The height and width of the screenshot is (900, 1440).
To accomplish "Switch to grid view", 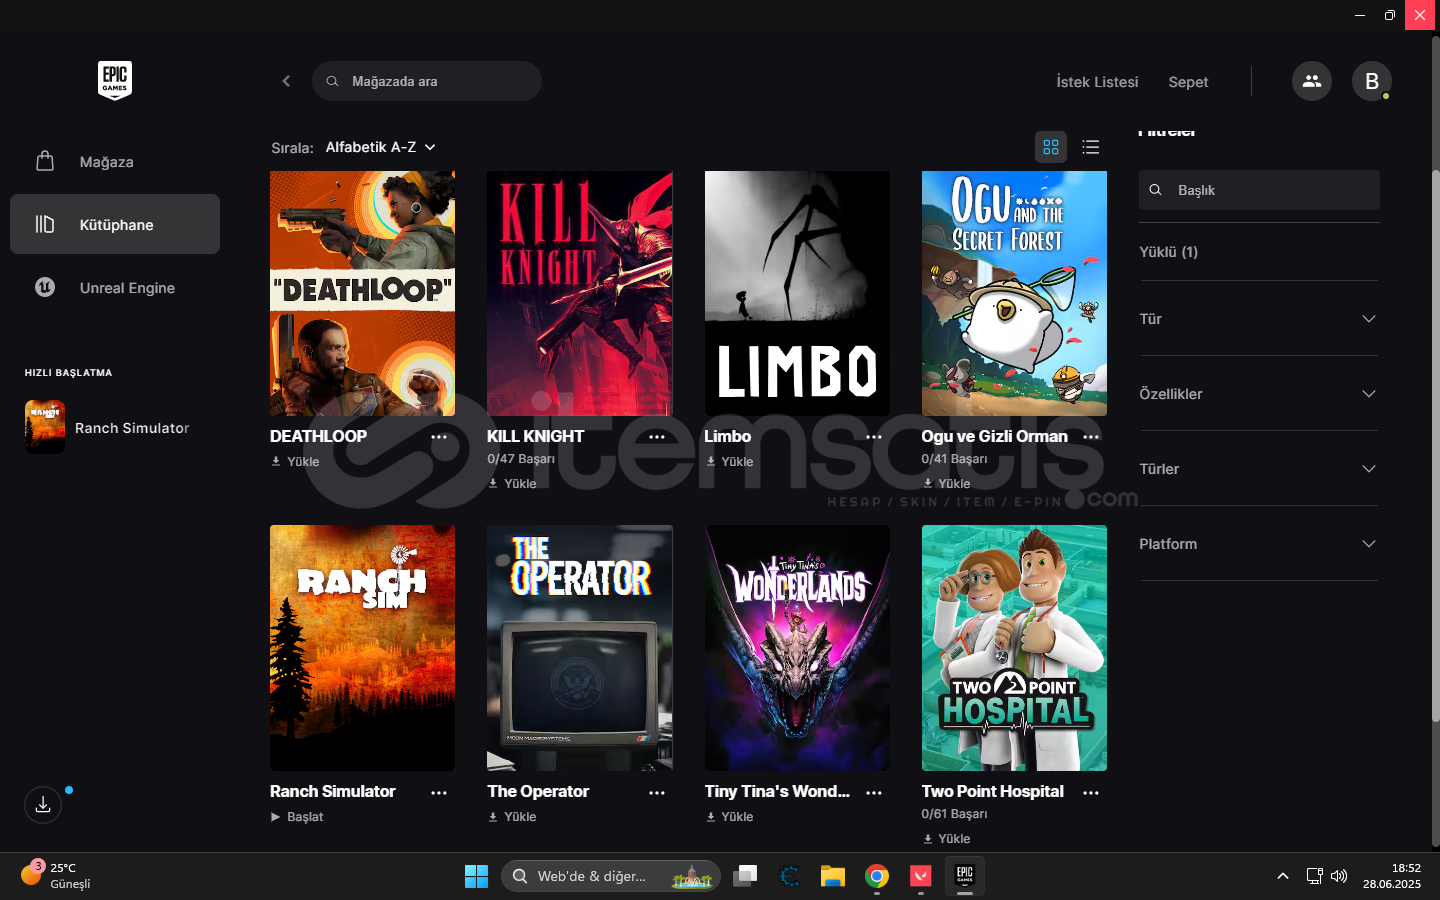I will click(x=1051, y=147).
